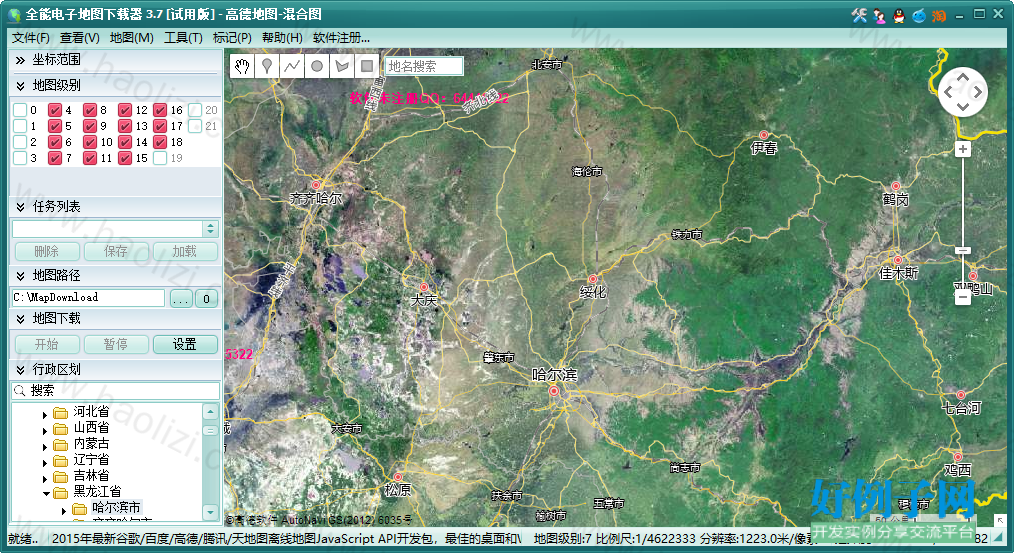This screenshot has height=553, width=1014.
Task: Open the 文件(F) menu
Action: [x=30, y=38]
